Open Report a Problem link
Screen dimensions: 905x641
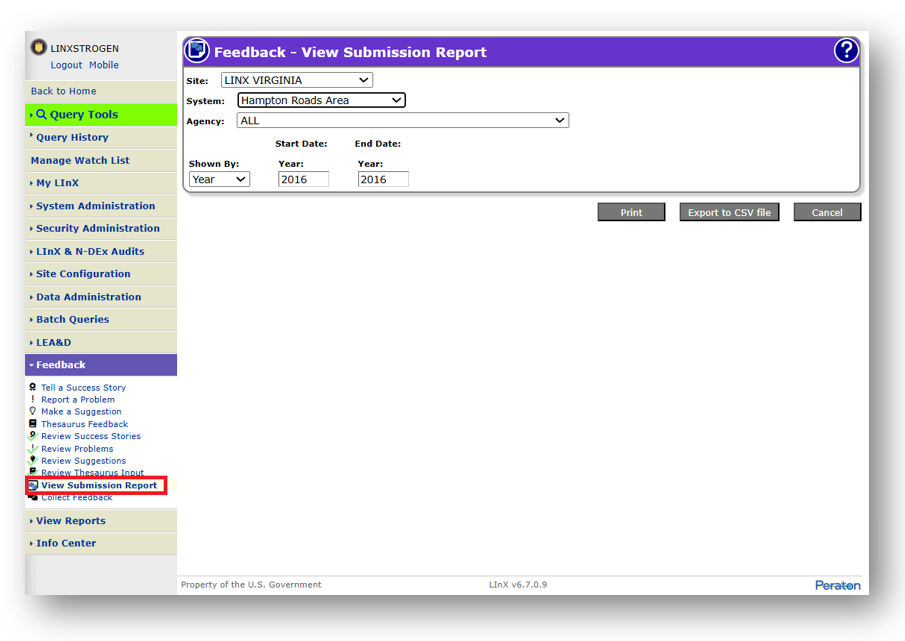pos(78,400)
